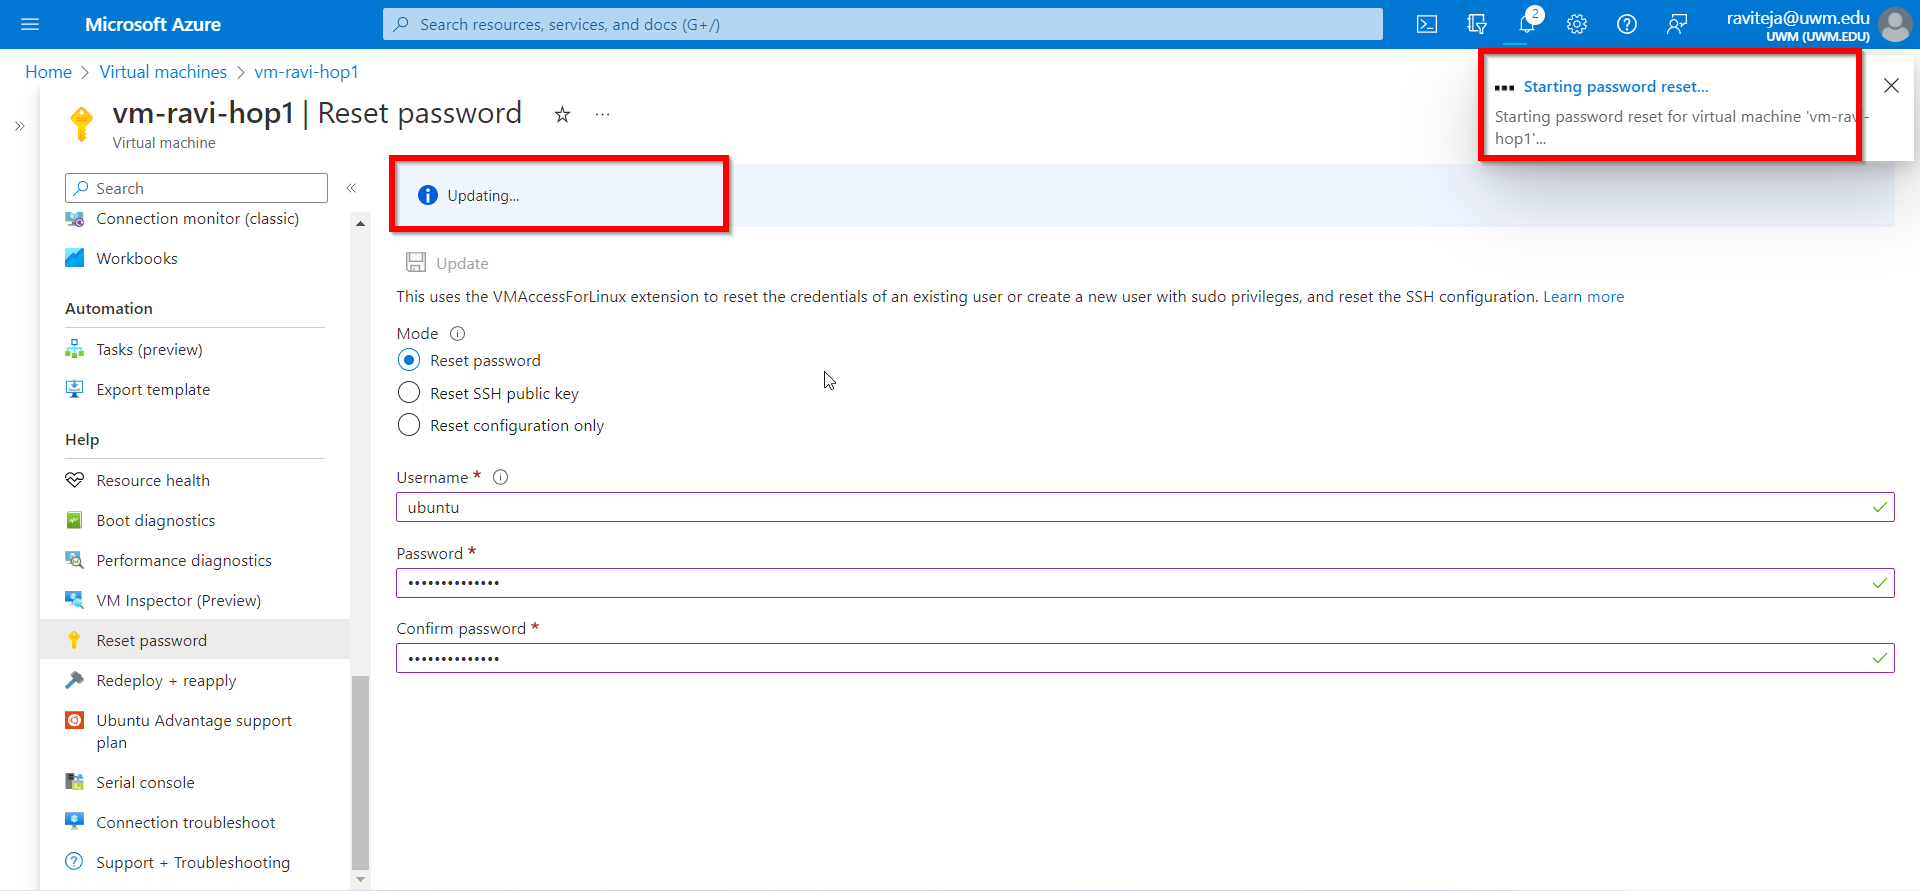Click the Performance diagnostics icon

[x=75, y=560]
